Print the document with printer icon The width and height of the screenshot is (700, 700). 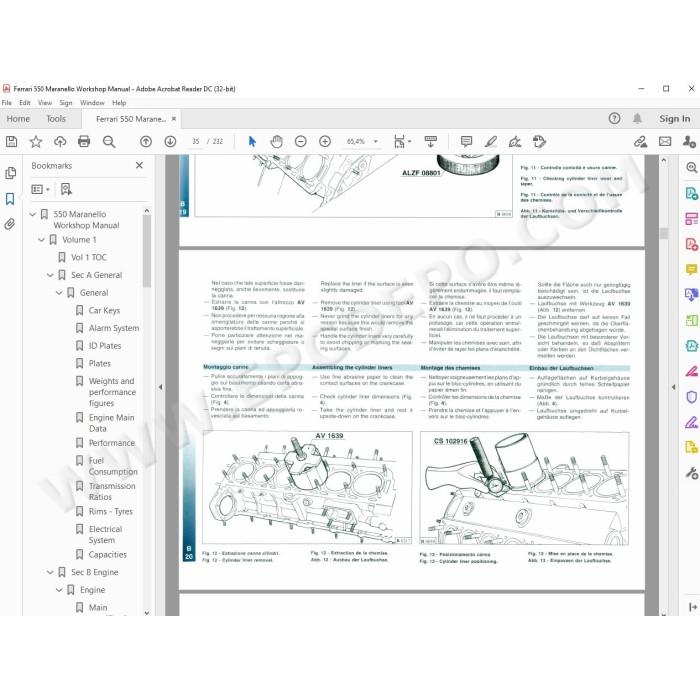84,142
